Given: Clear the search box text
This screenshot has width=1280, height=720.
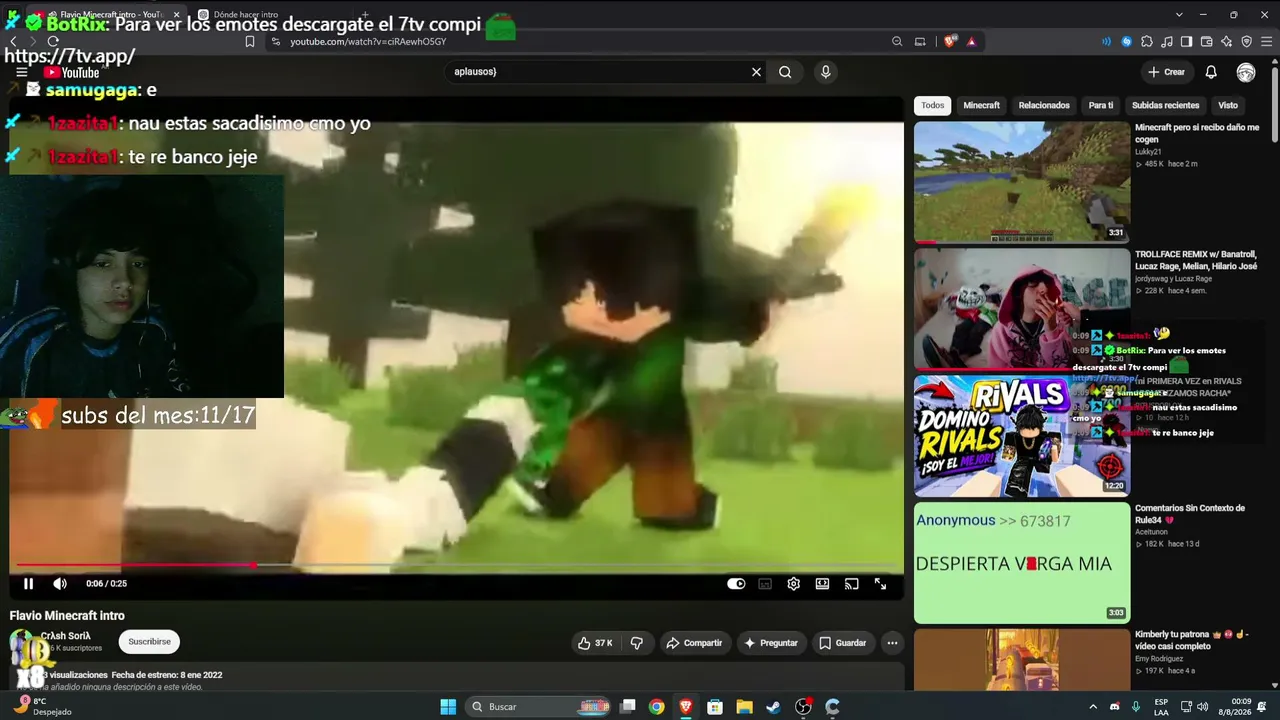Looking at the screenshot, I should point(756,72).
